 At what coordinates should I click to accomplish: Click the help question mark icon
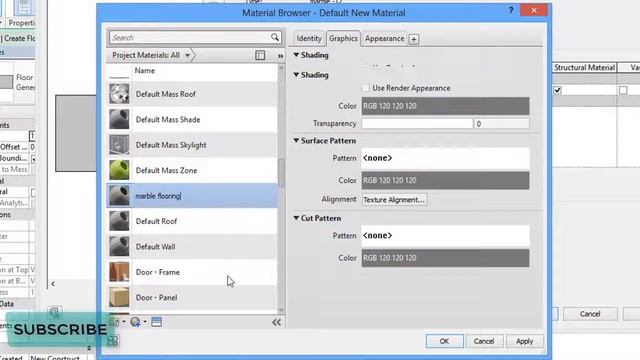click(511, 10)
